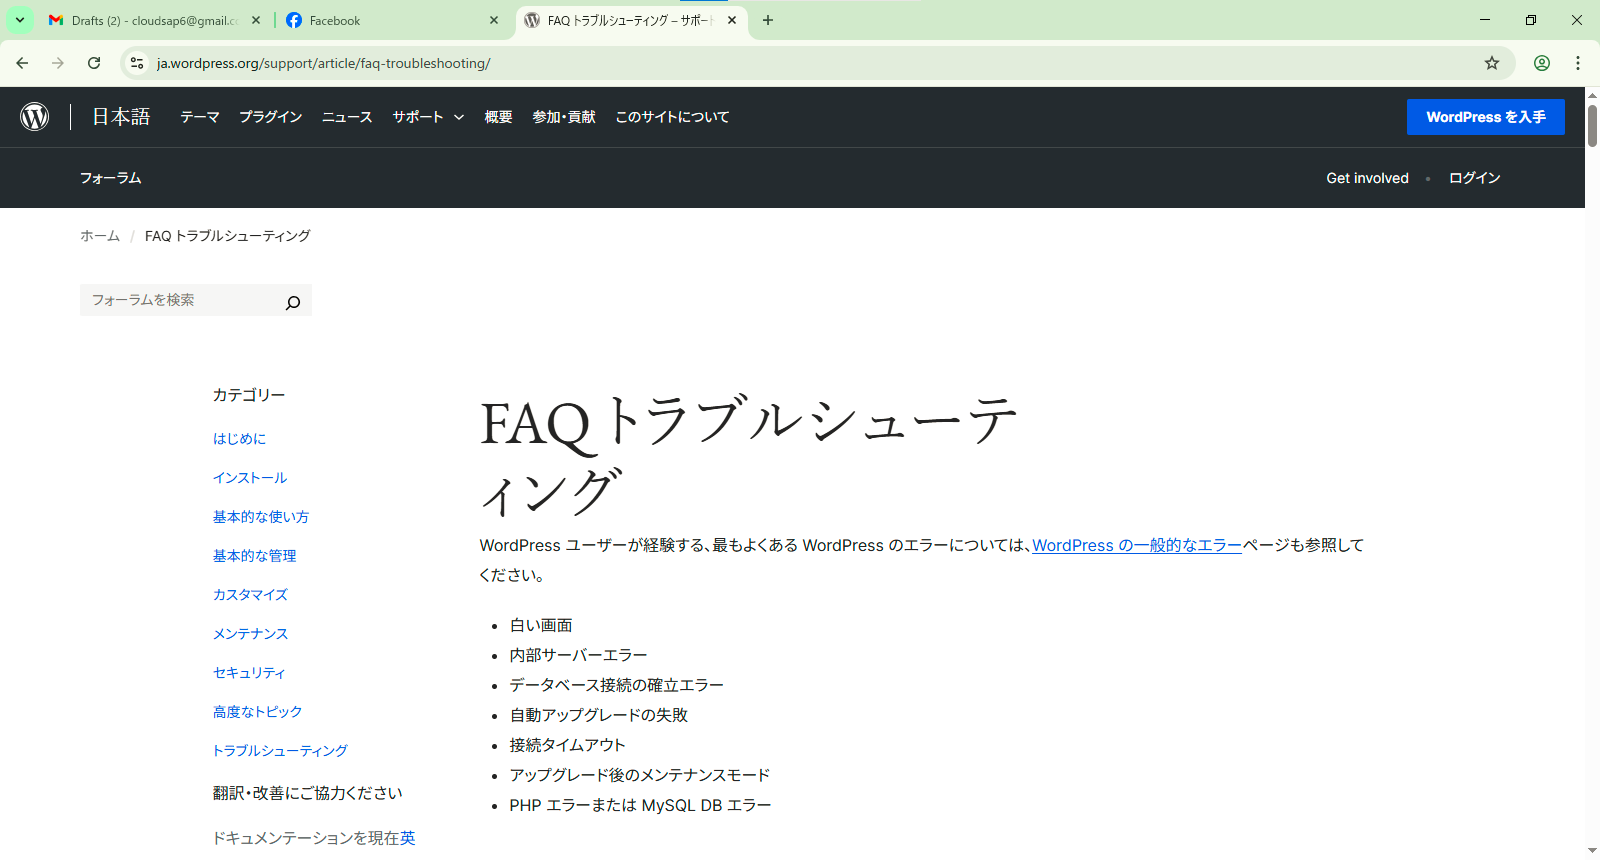Click the Get involved link
Image resolution: width=1600 pixels, height=860 pixels.
coord(1367,178)
